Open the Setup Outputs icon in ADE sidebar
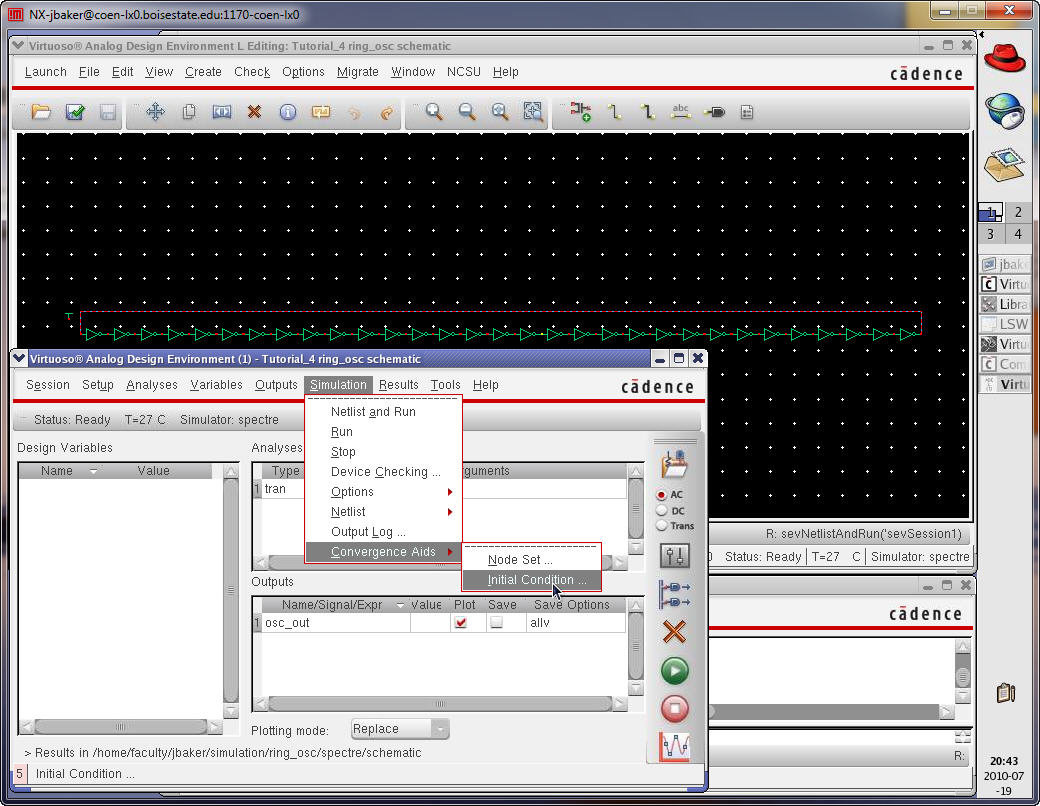 click(x=675, y=594)
